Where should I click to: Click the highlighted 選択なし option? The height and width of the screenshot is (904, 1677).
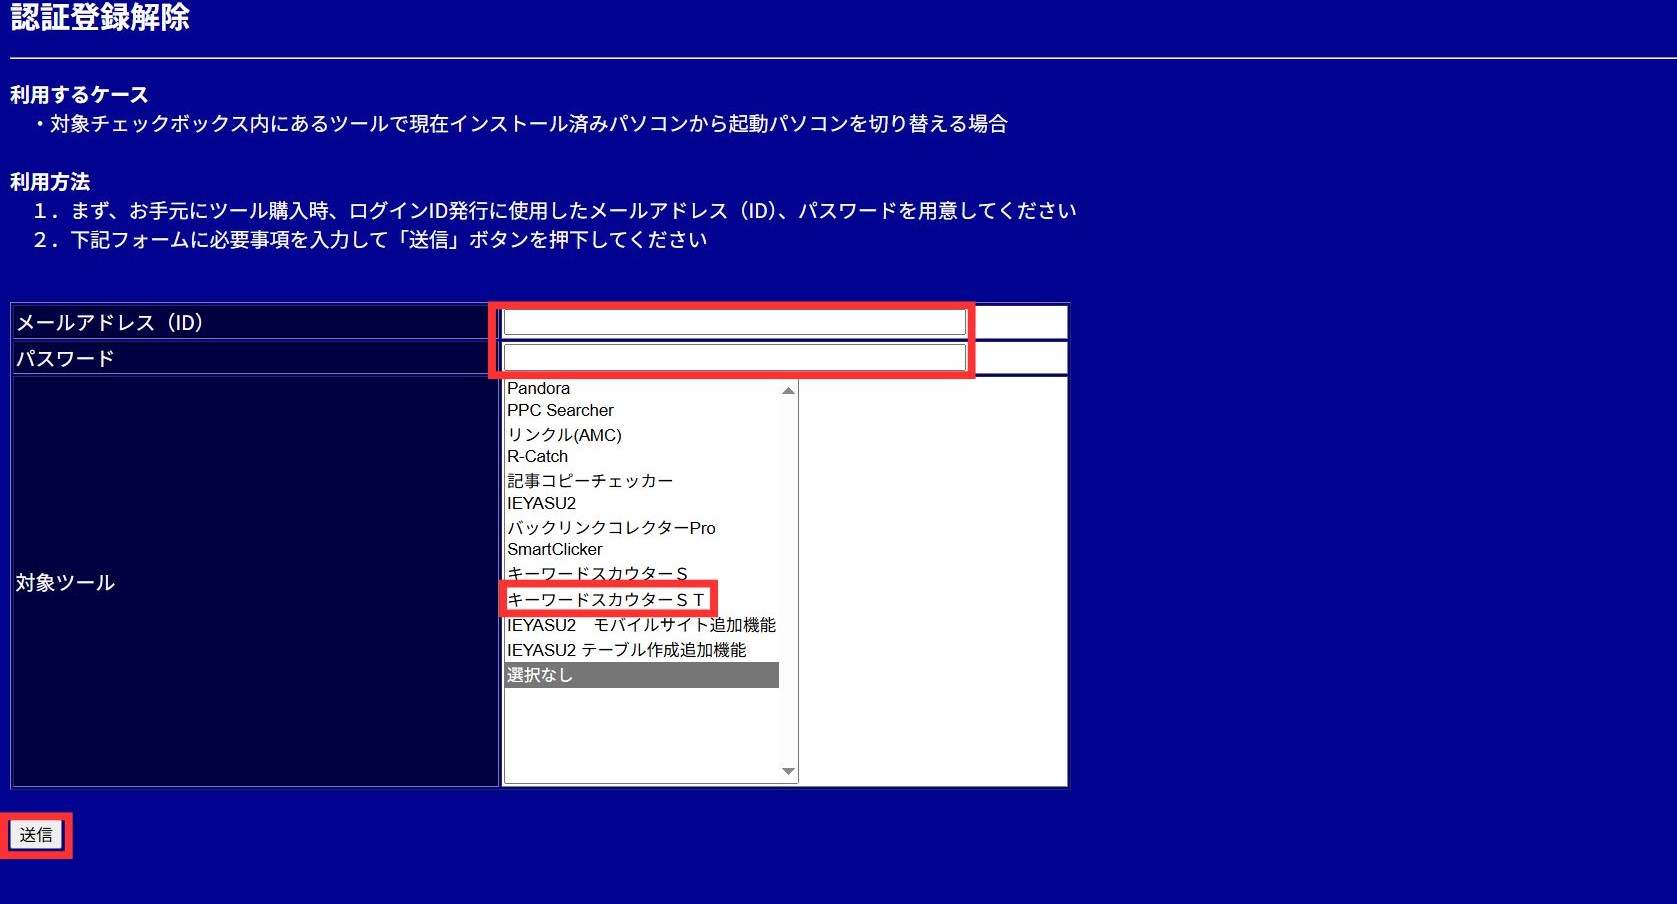click(640, 675)
